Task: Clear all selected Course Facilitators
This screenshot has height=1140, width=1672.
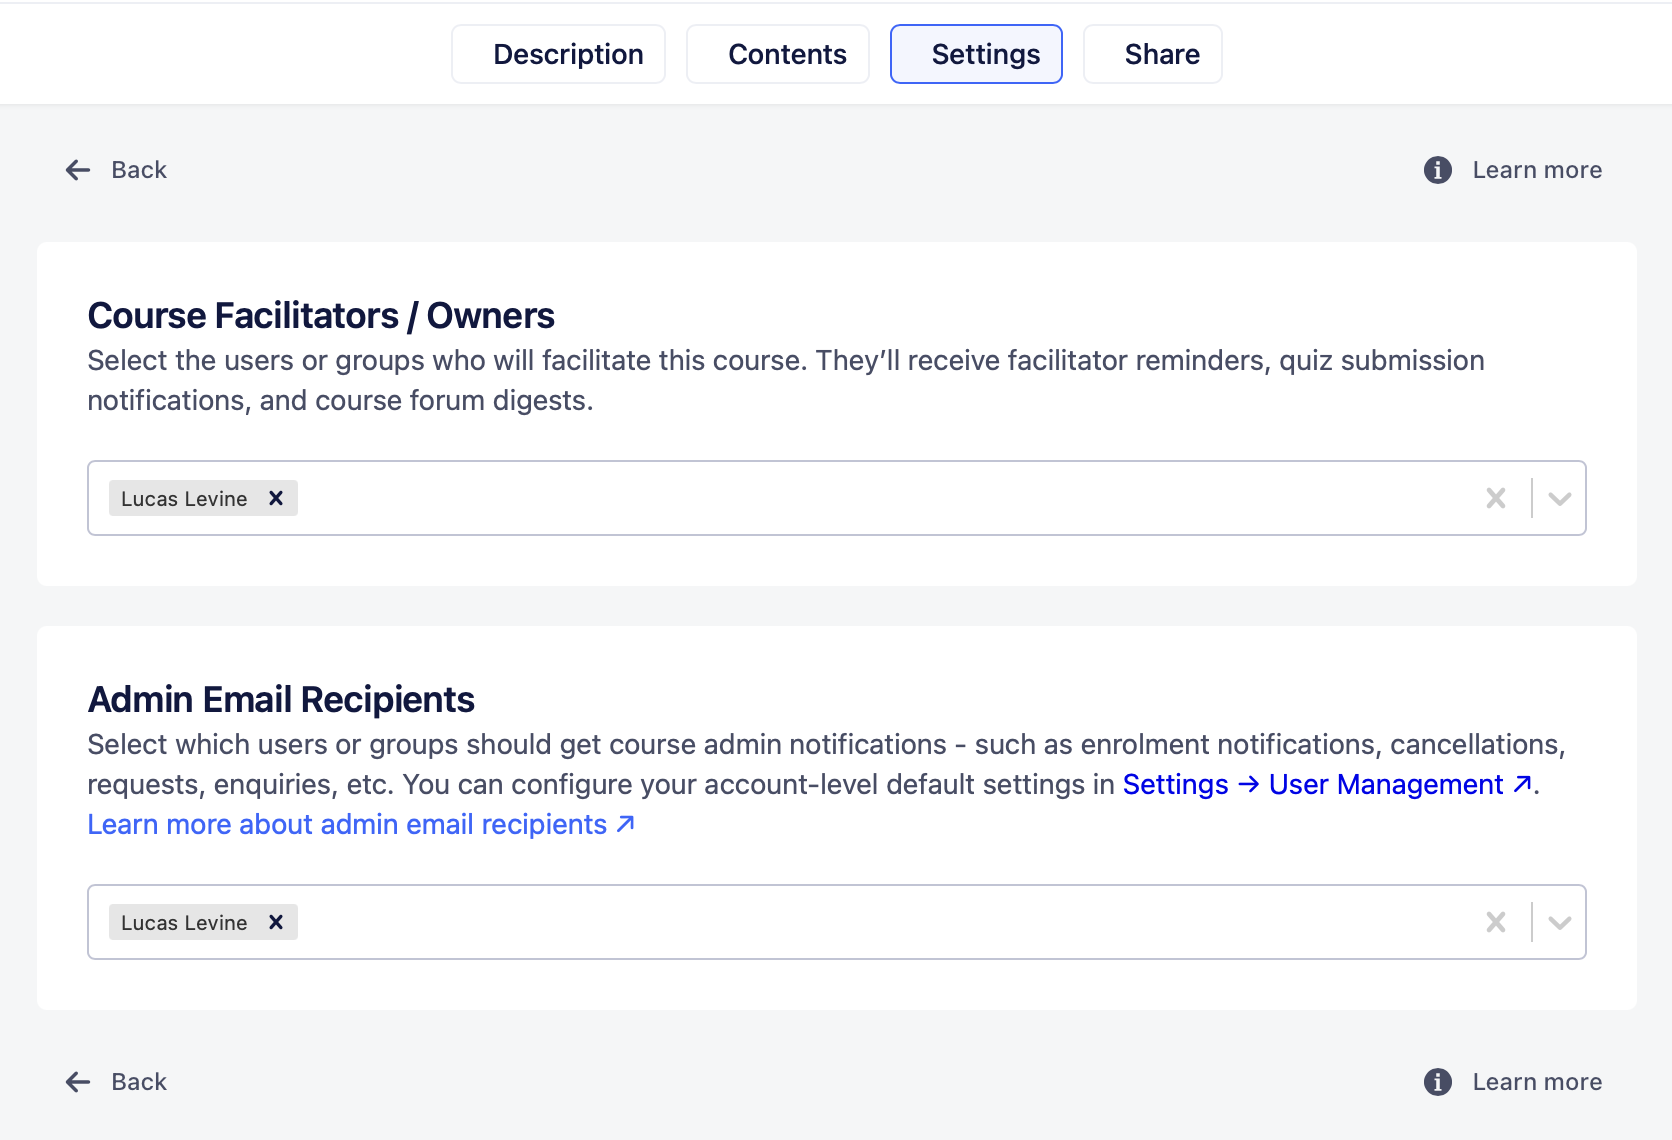Action: [x=1495, y=498]
